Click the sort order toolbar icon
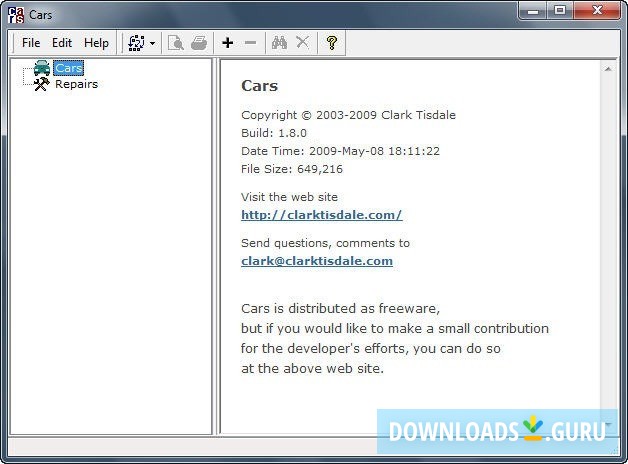The width and height of the screenshot is (628, 464). pos(137,42)
